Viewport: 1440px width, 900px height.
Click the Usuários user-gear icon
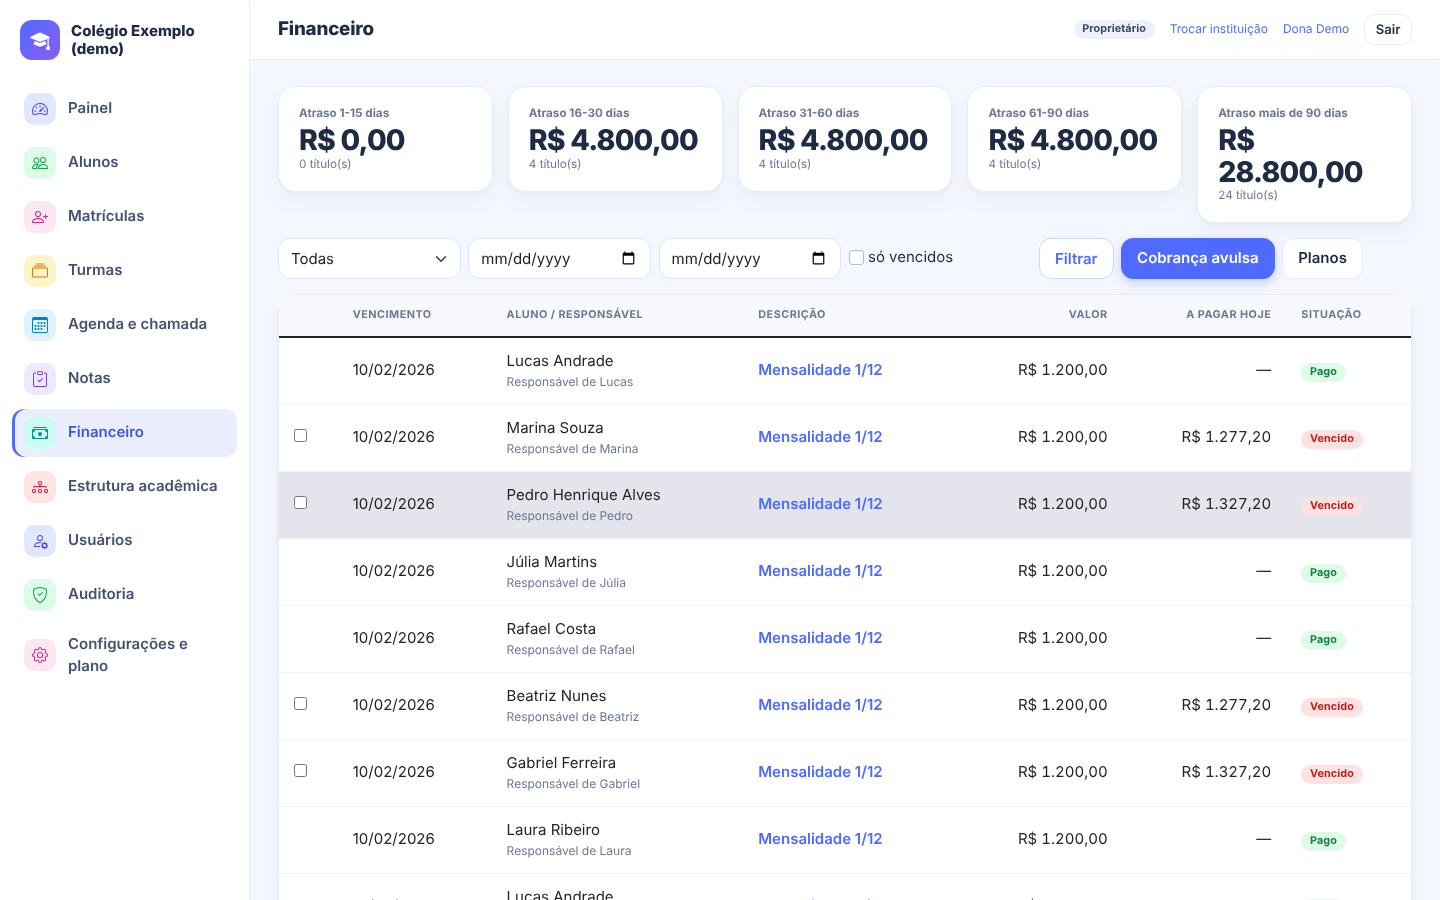(x=40, y=540)
